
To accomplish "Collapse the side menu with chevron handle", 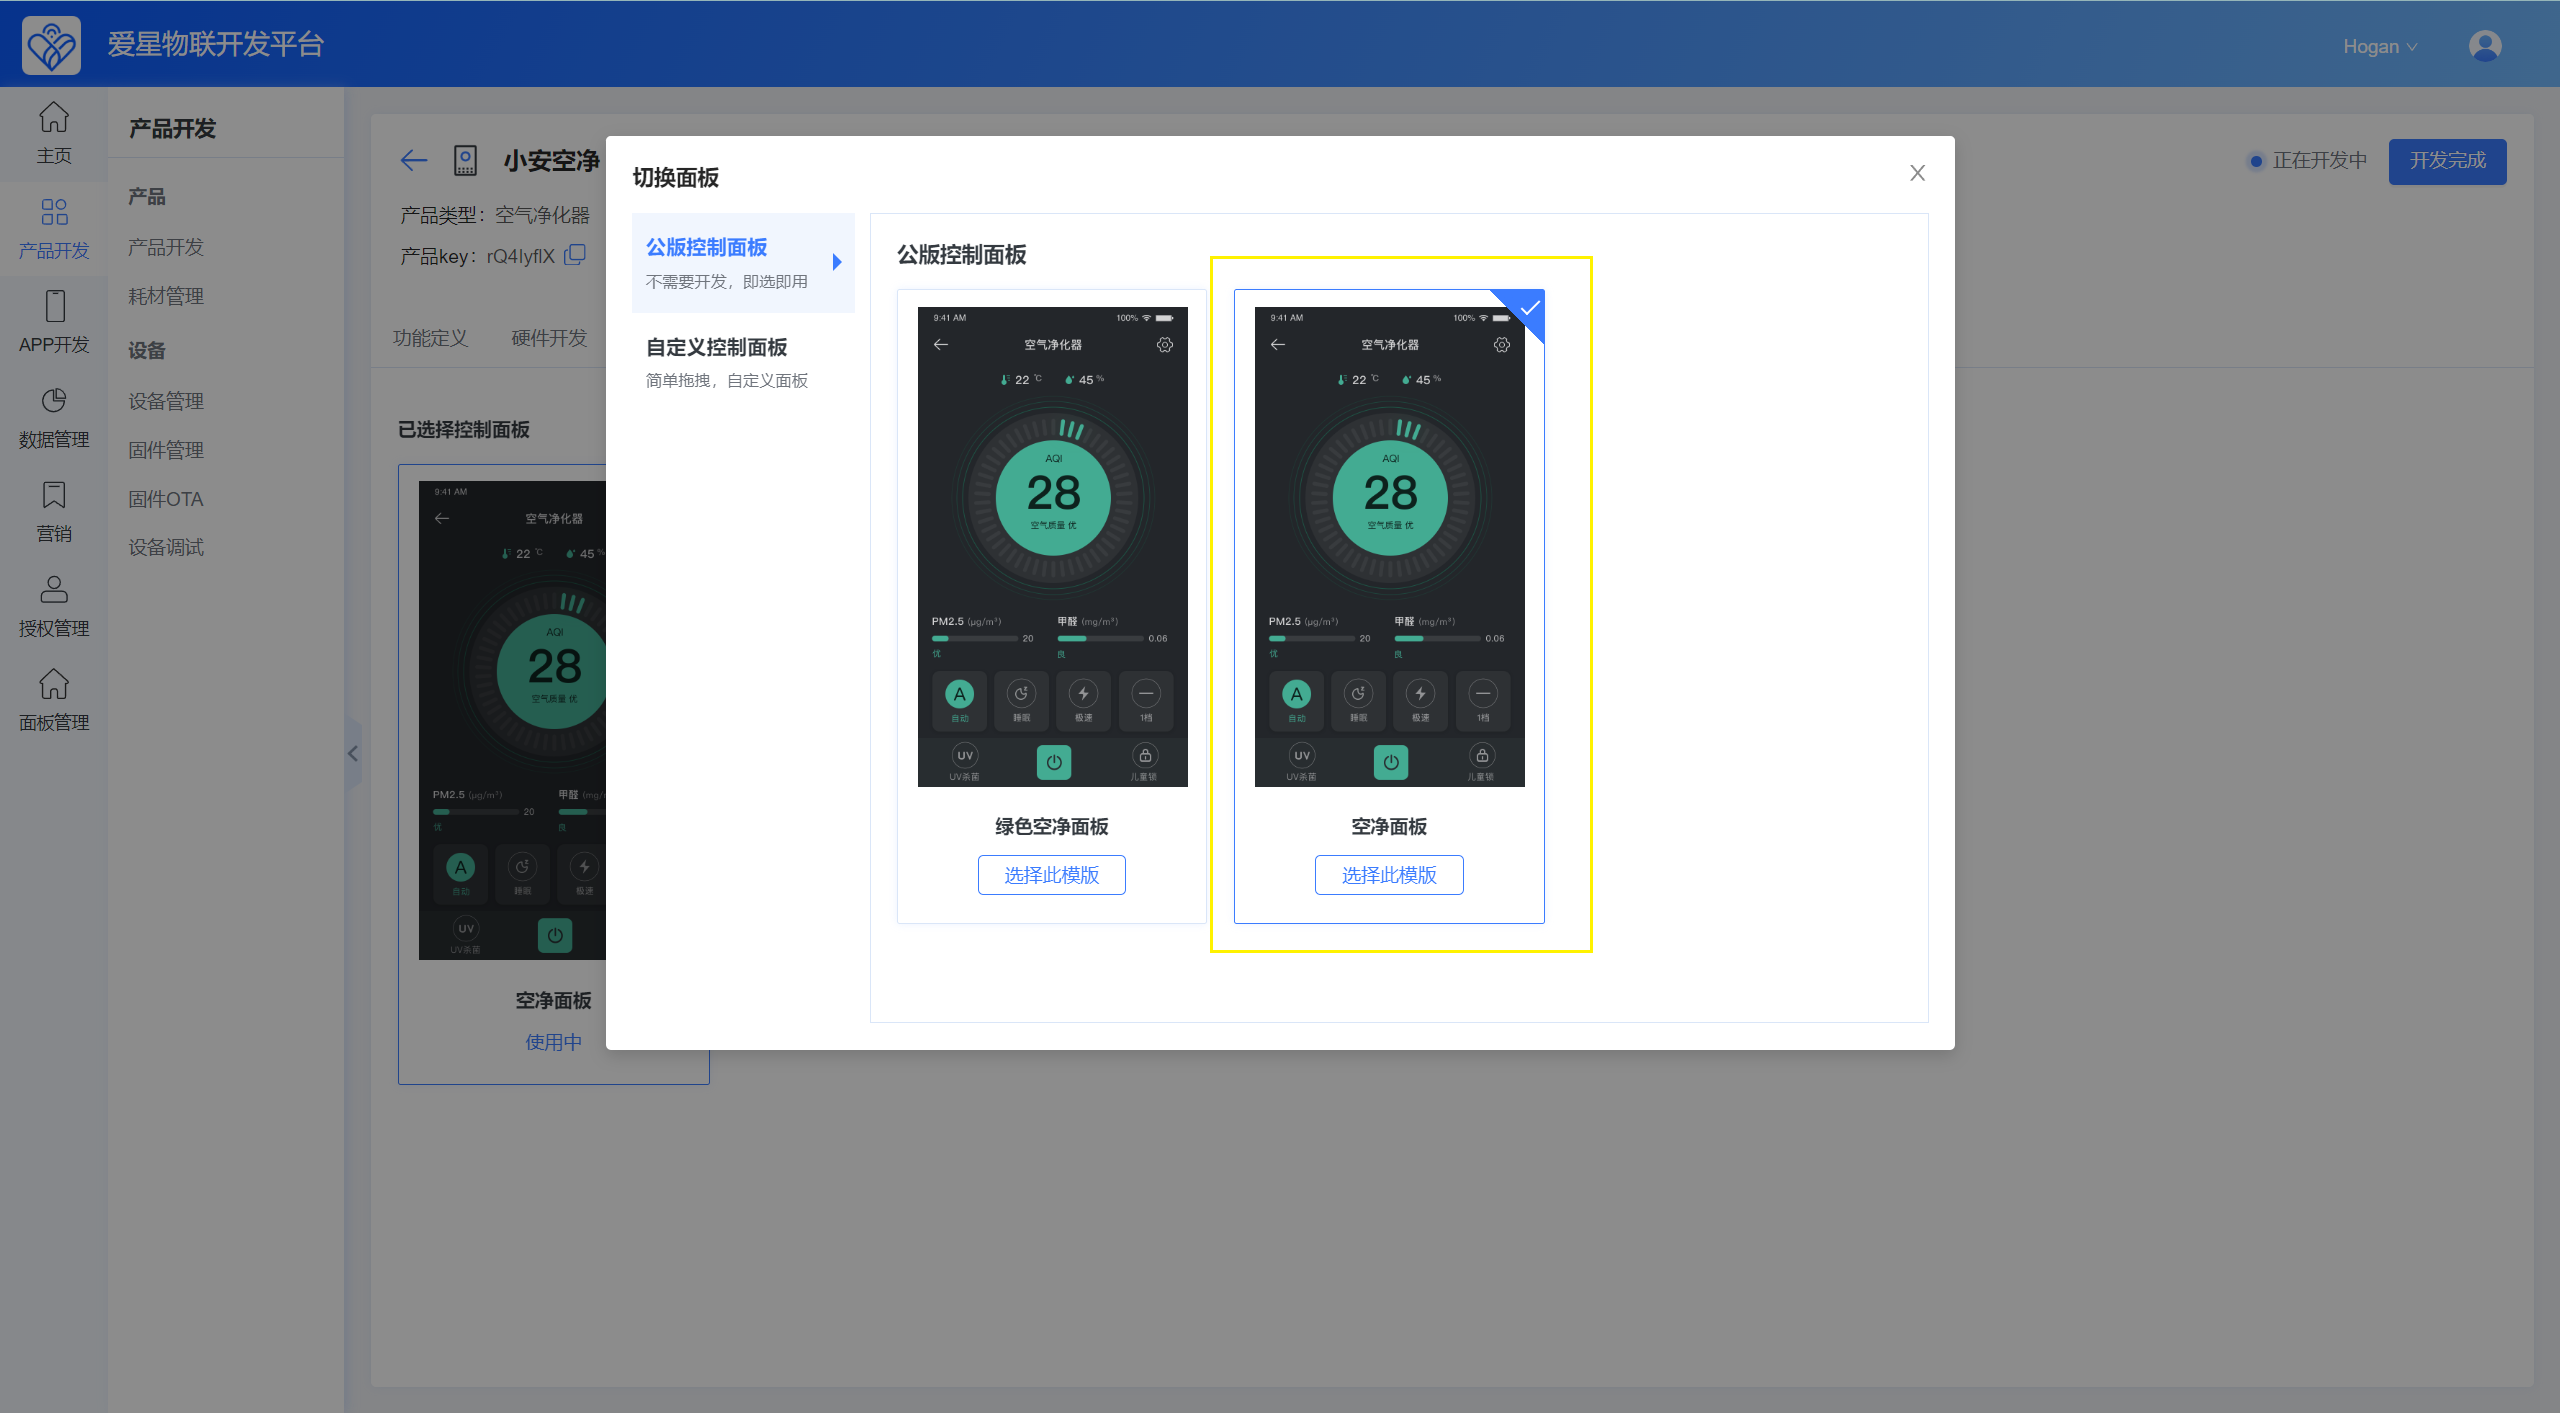I will click(x=353, y=753).
